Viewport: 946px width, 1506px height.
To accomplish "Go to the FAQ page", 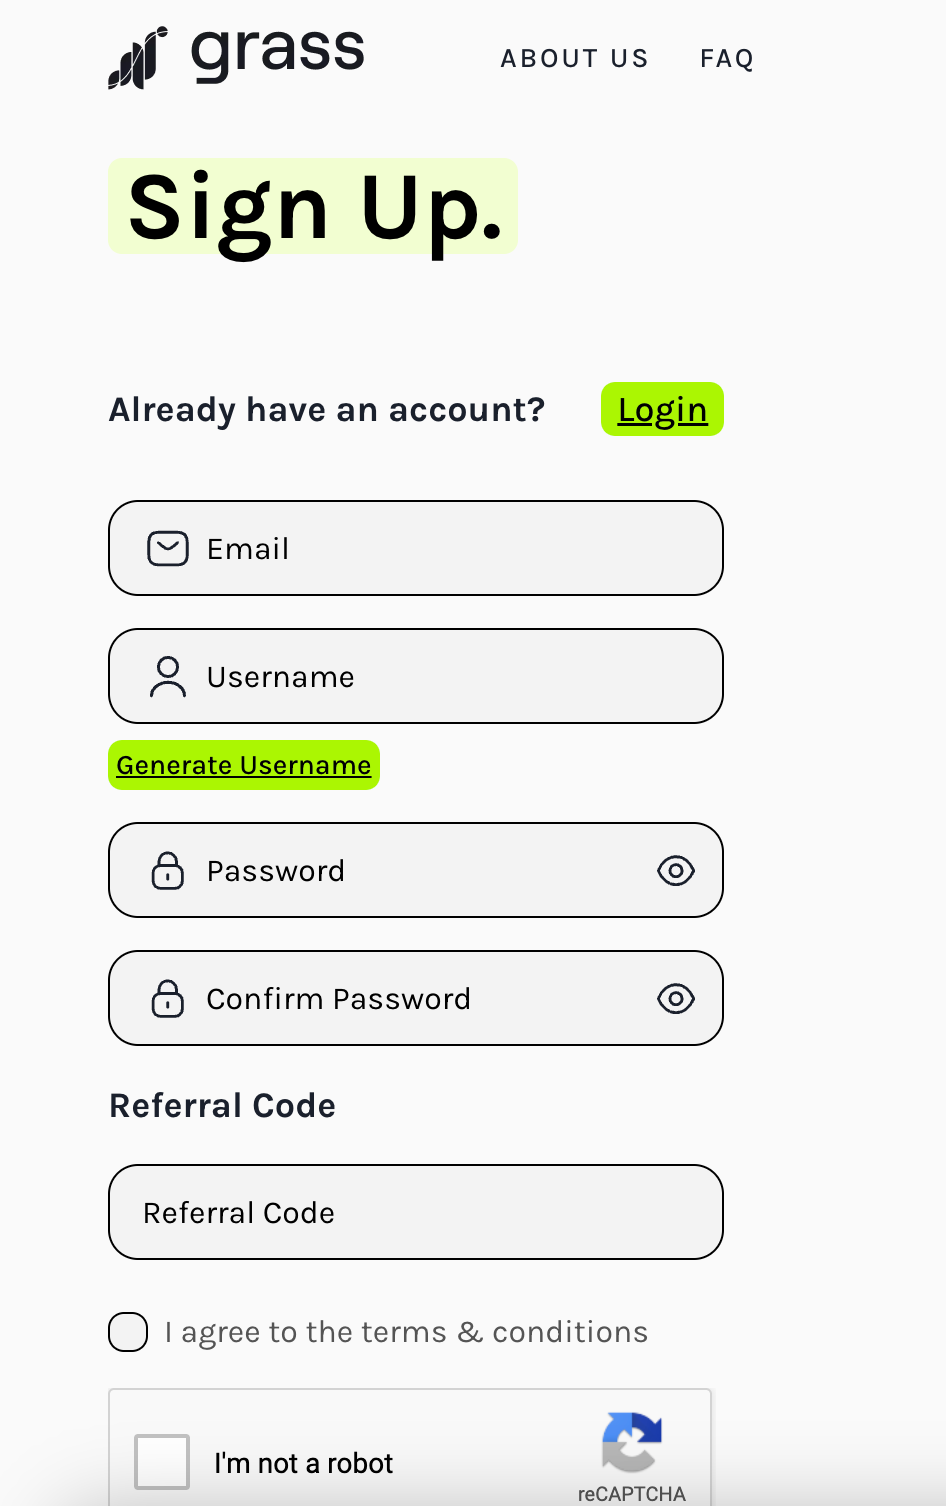I will click(727, 59).
